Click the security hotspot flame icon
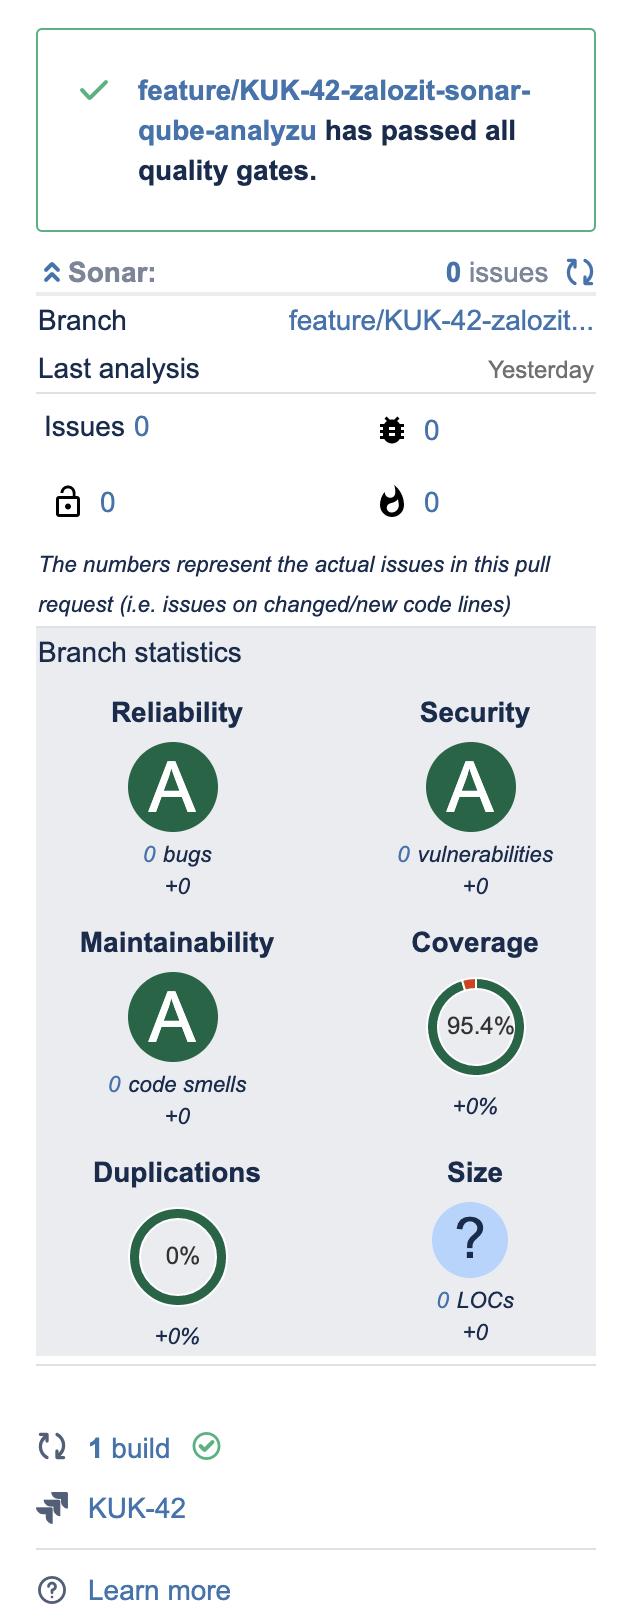 tap(392, 501)
